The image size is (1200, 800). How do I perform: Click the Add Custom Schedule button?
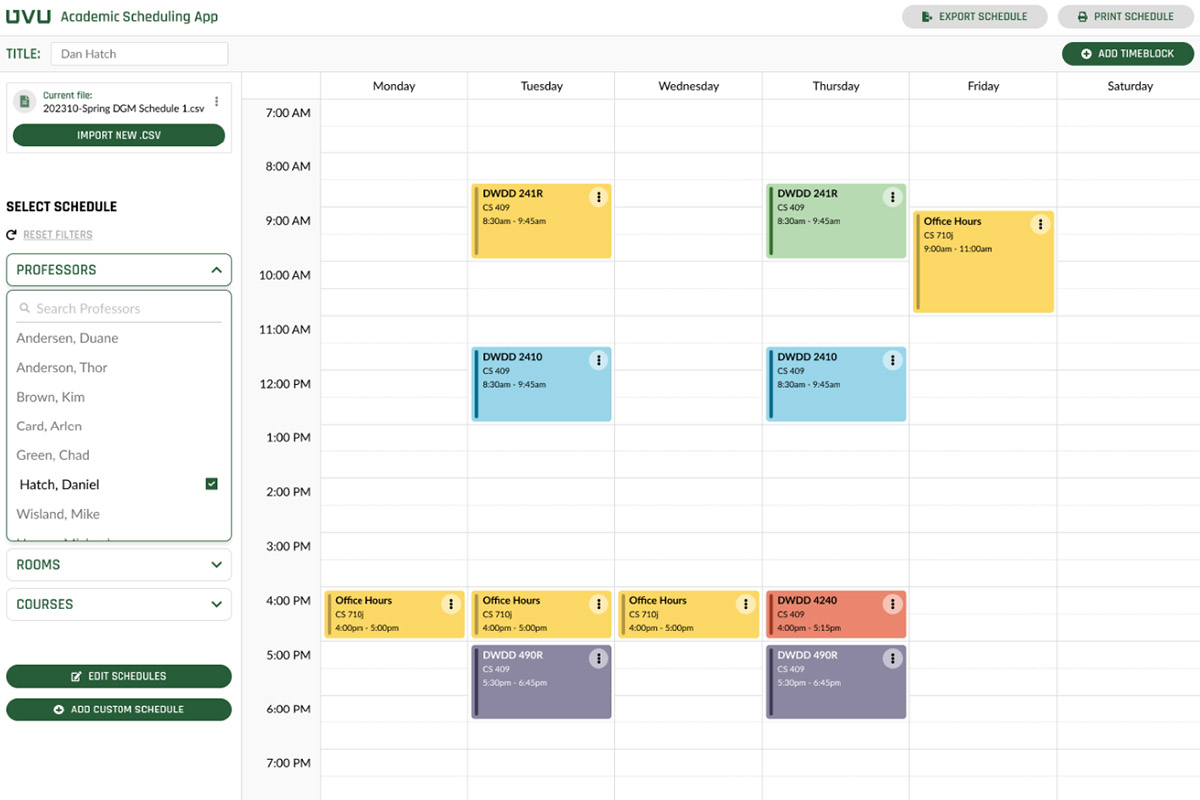pos(119,709)
